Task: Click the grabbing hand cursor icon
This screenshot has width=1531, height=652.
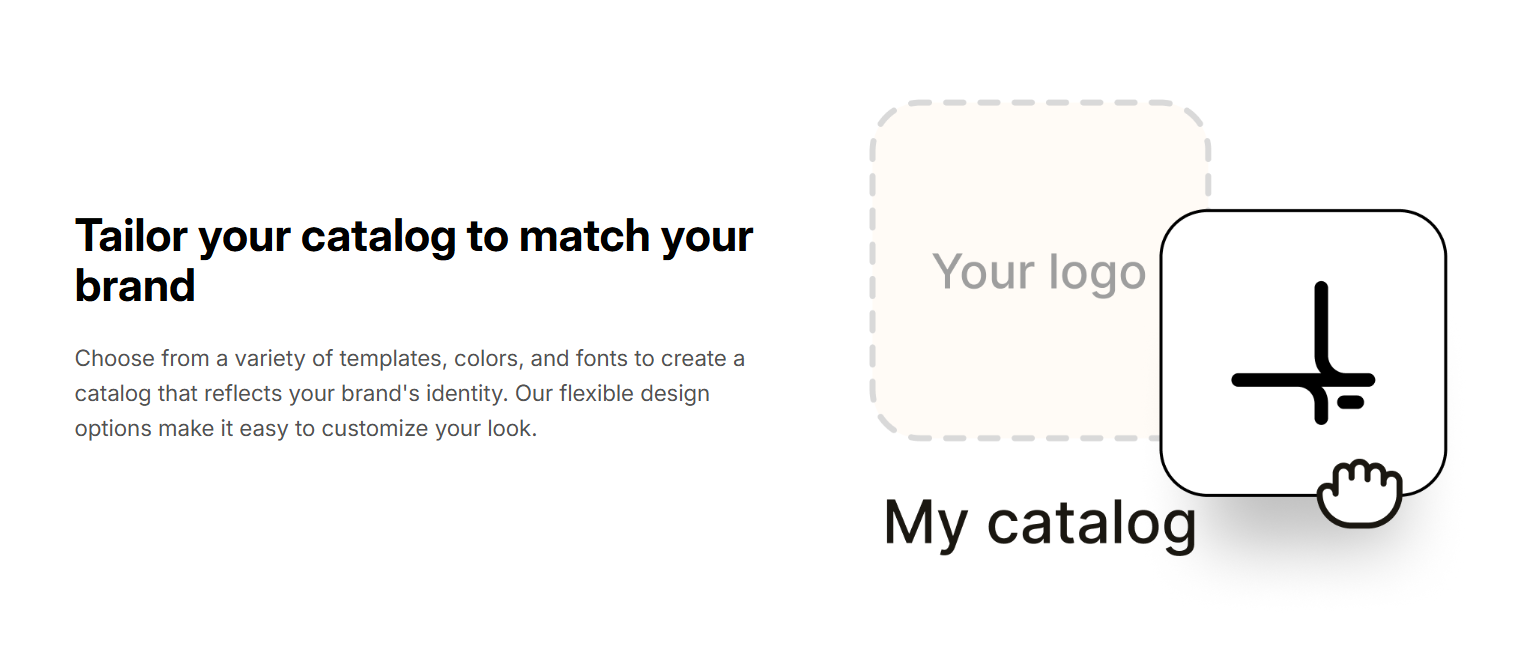Action: (1360, 492)
